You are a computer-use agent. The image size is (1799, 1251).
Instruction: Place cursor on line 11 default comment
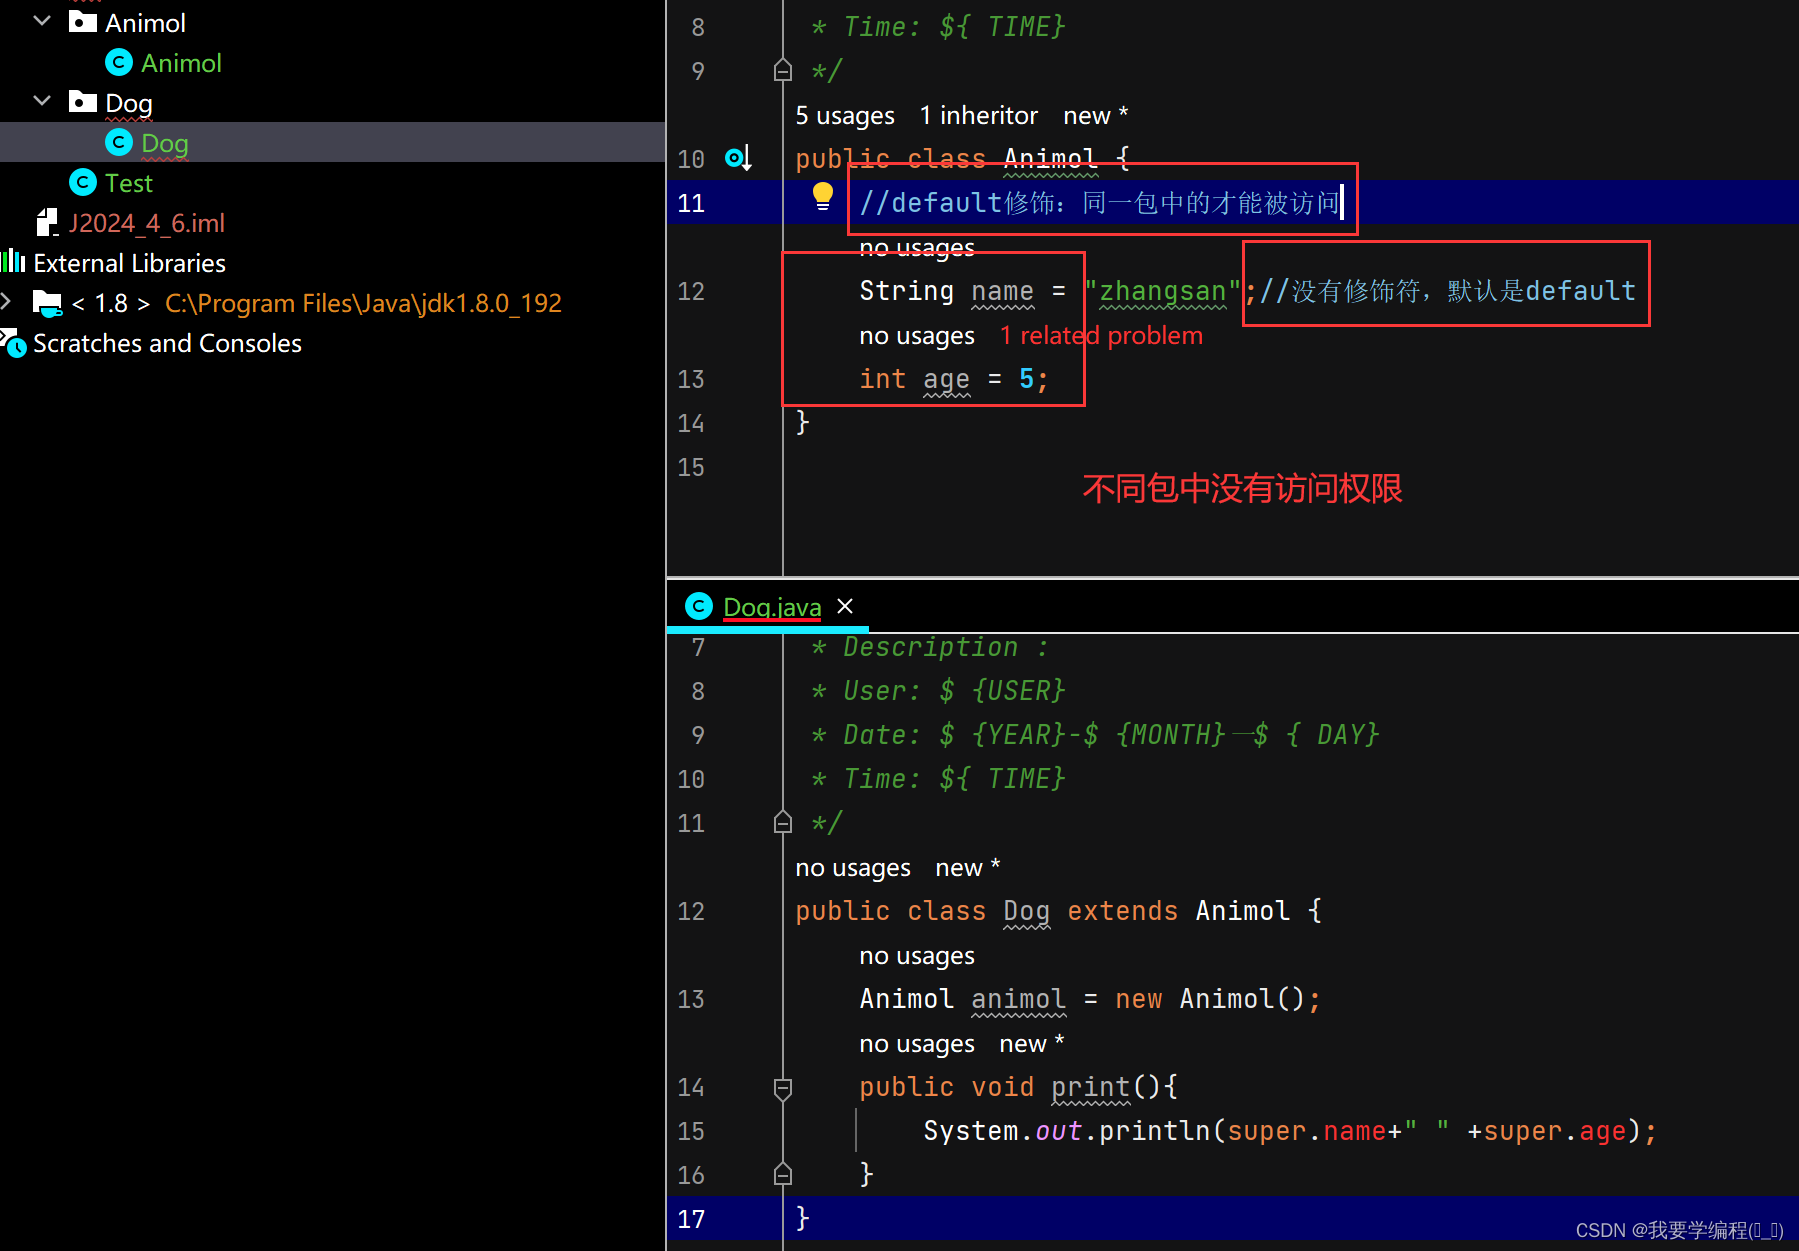click(1100, 203)
